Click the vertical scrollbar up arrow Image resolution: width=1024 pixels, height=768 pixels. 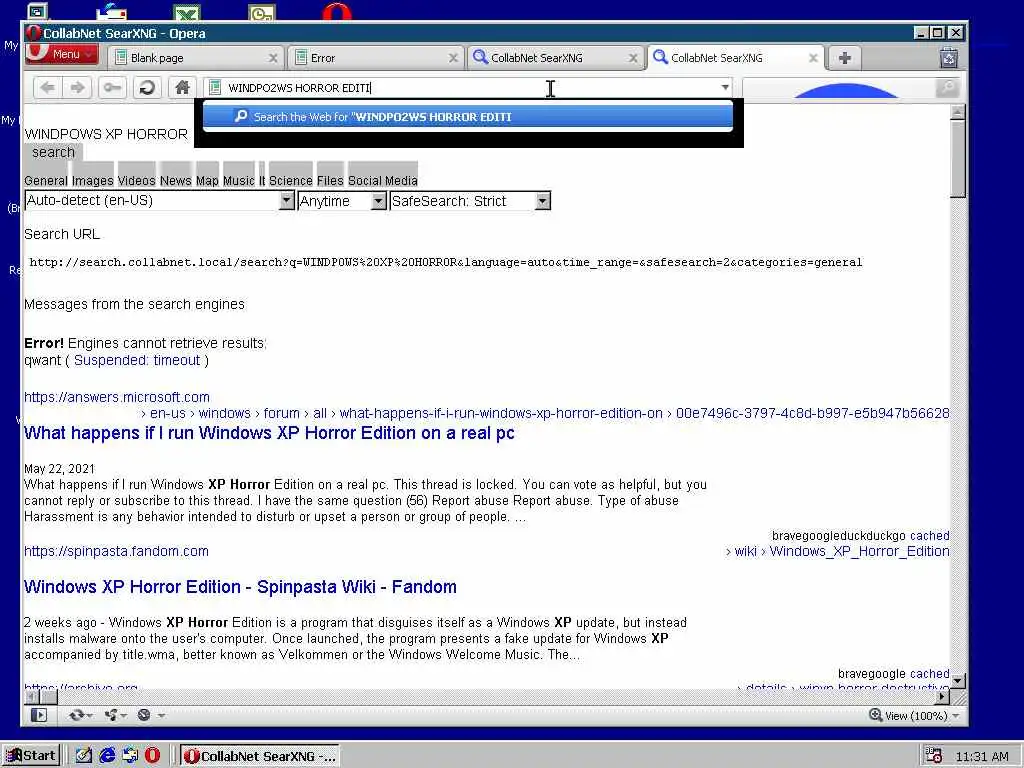click(957, 112)
